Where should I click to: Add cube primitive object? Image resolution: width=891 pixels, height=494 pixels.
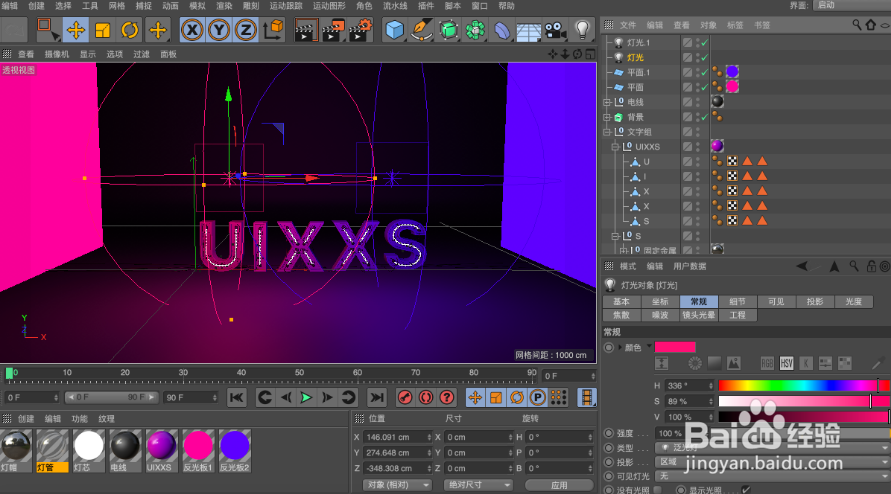tap(394, 30)
